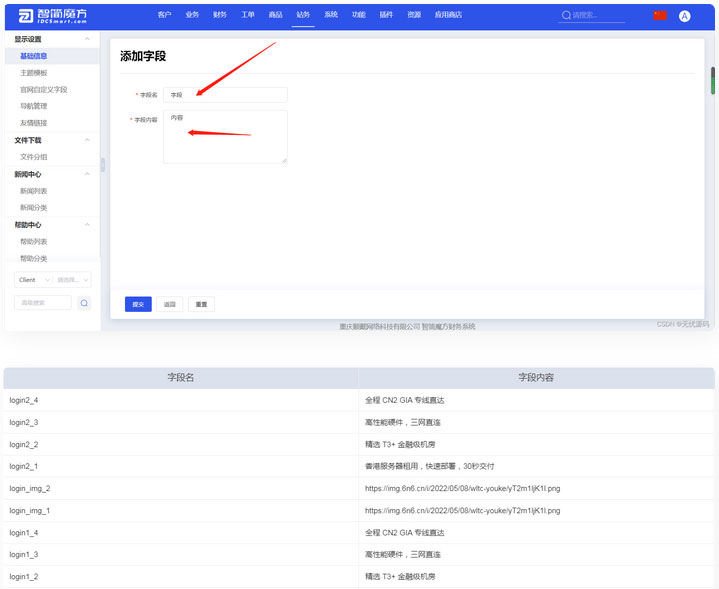
Task: Open the 站务 top menu
Action: click(x=303, y=16)
